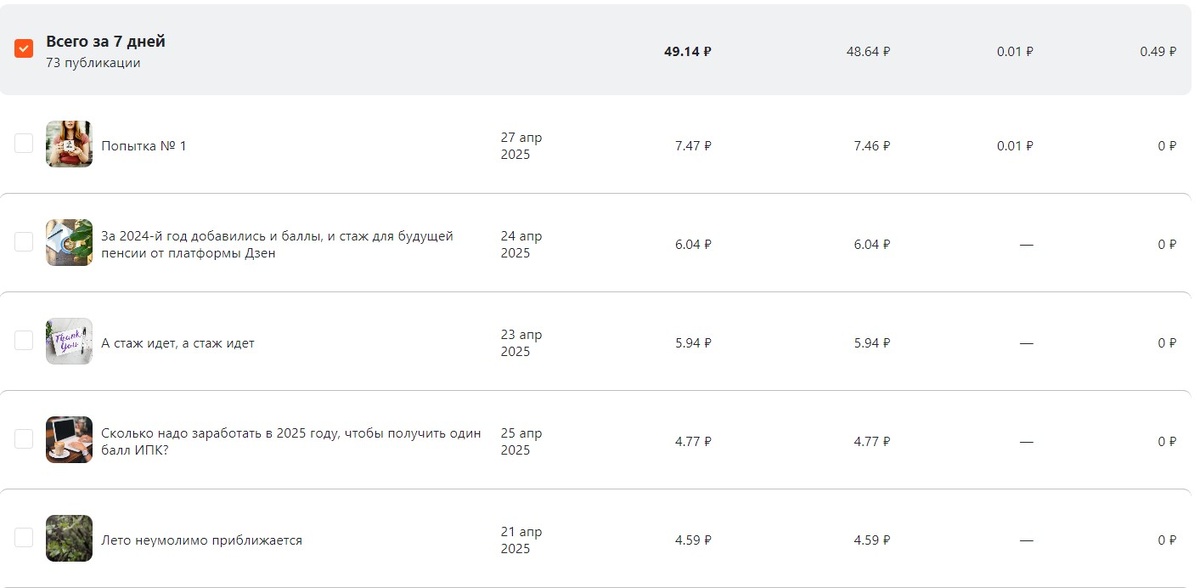Open the 'Thank you' note thumbnail
The image size is (1200, 588).
point(69,341)
